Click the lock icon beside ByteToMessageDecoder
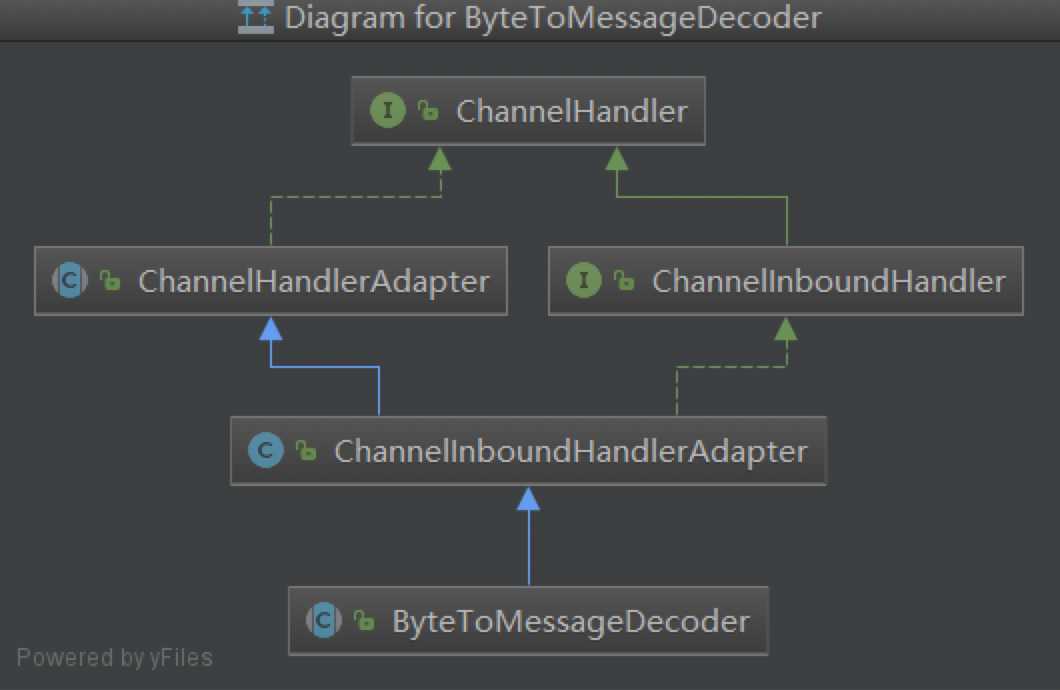The height and width of the screenshot is (690, 1060). (364, 621)
